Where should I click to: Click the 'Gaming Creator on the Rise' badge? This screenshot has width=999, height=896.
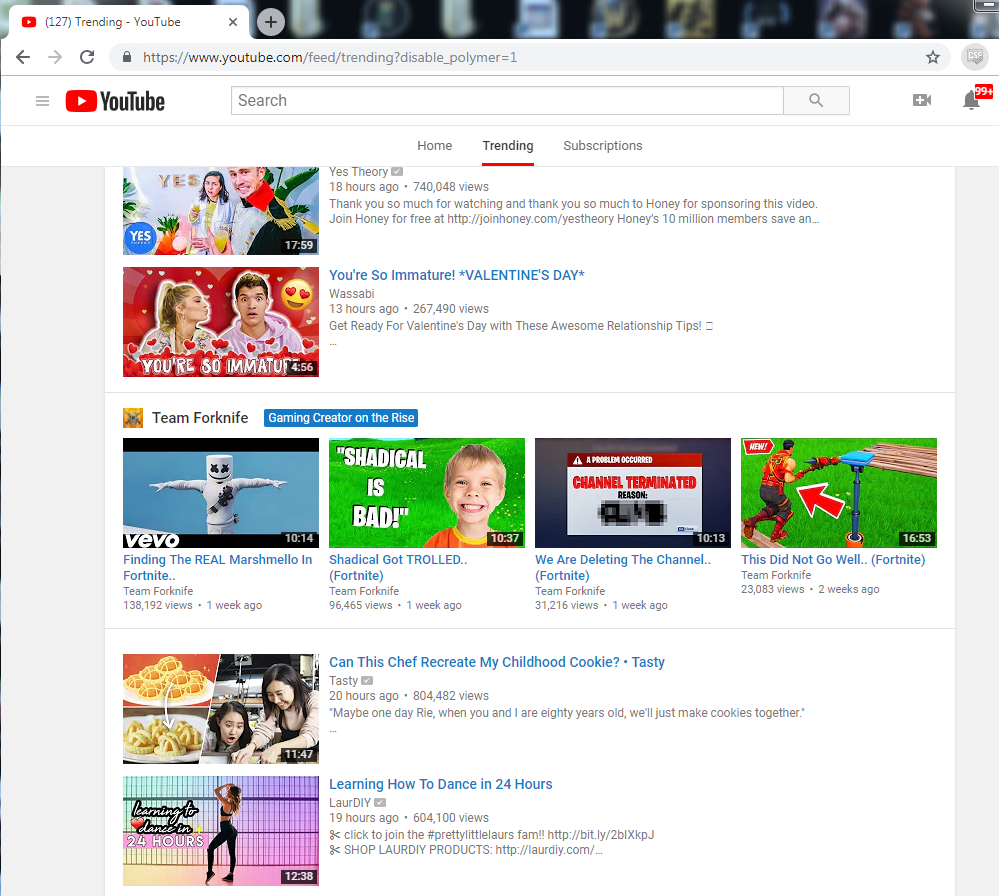pos(340,417)
